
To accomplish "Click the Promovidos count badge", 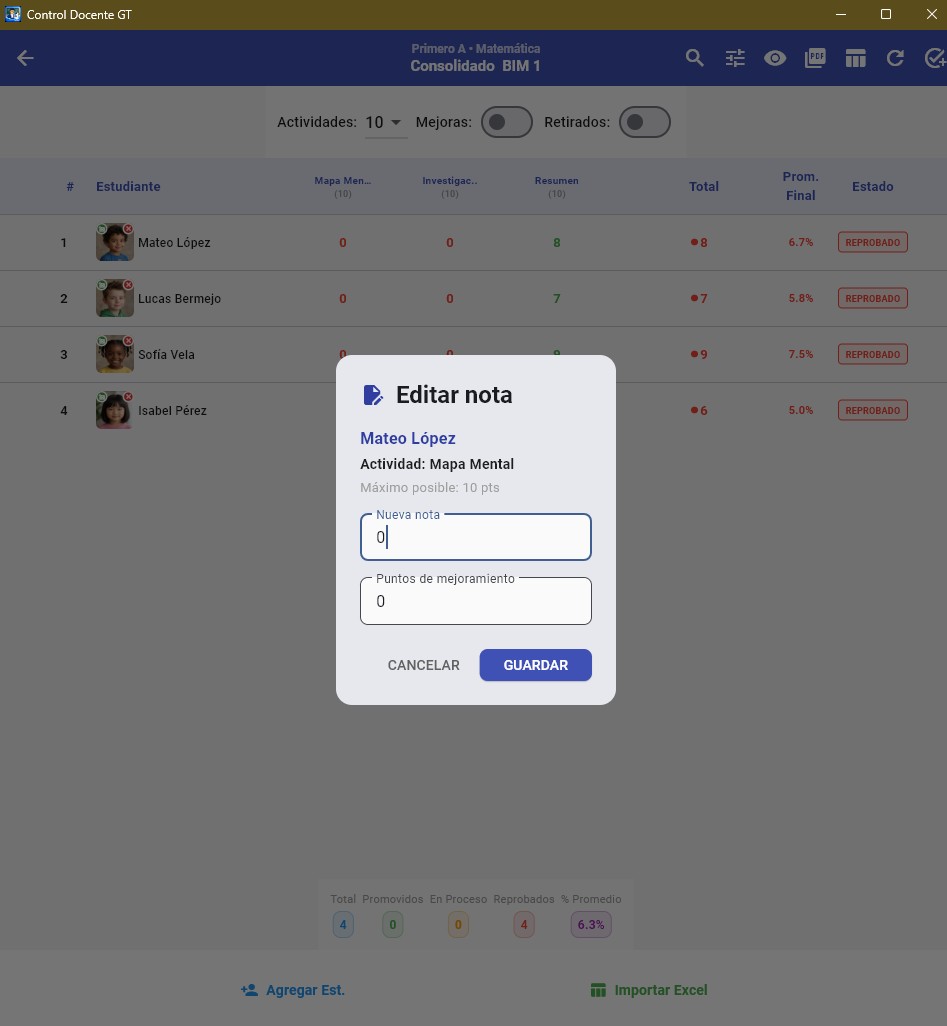I will (393, 925).
